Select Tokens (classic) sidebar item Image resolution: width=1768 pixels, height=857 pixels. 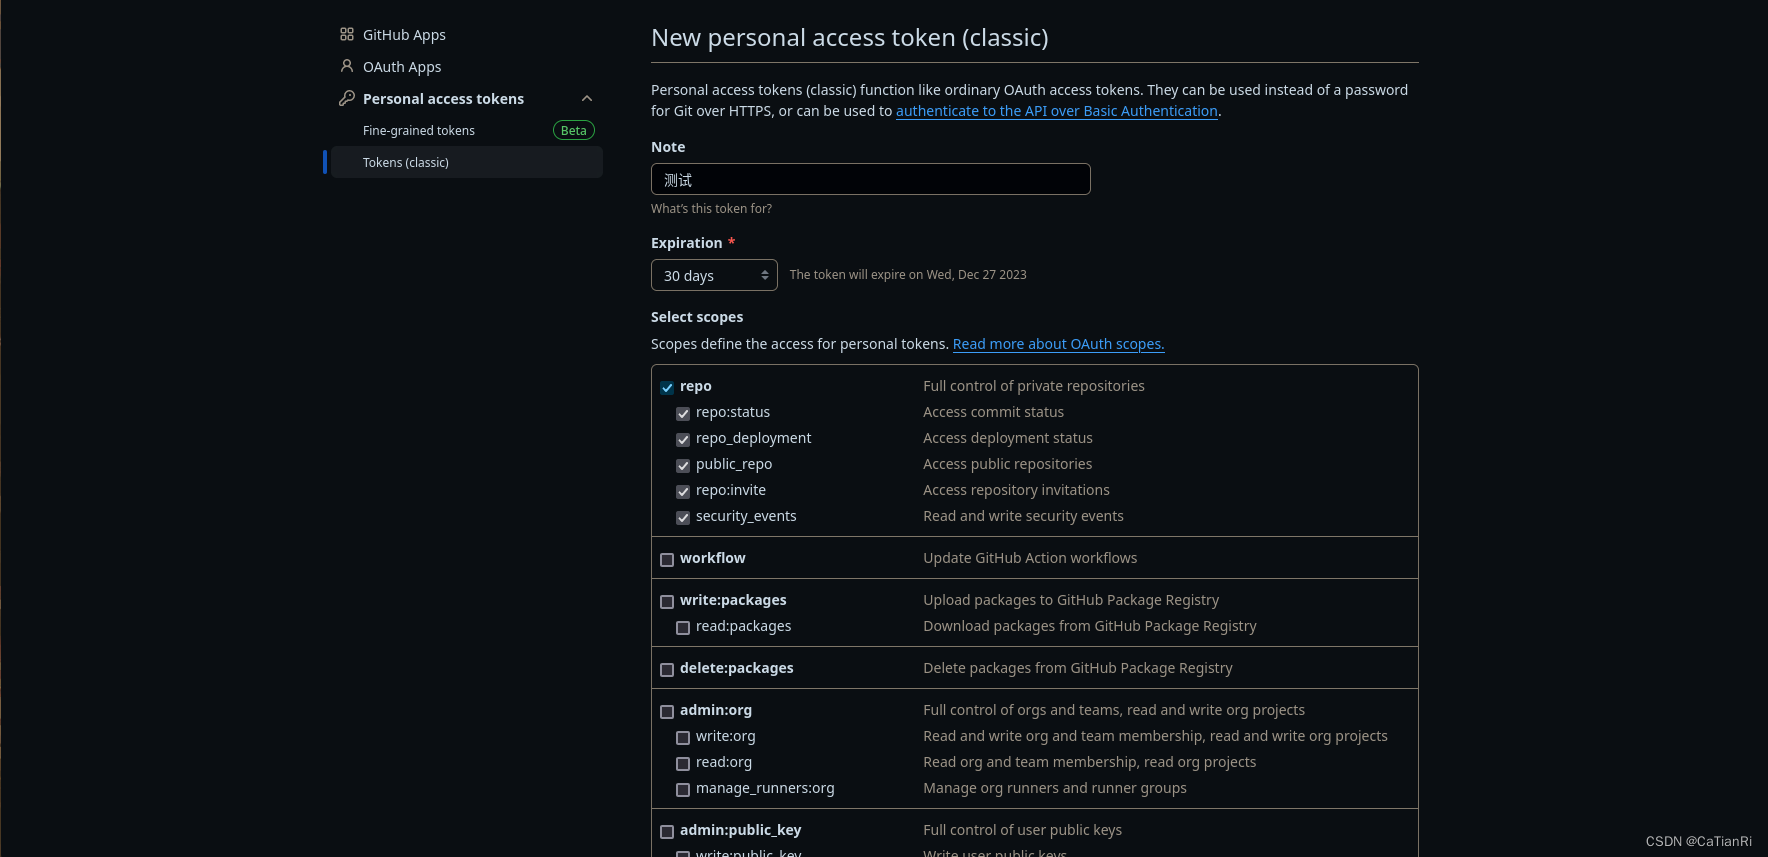[x=467, y=162]
